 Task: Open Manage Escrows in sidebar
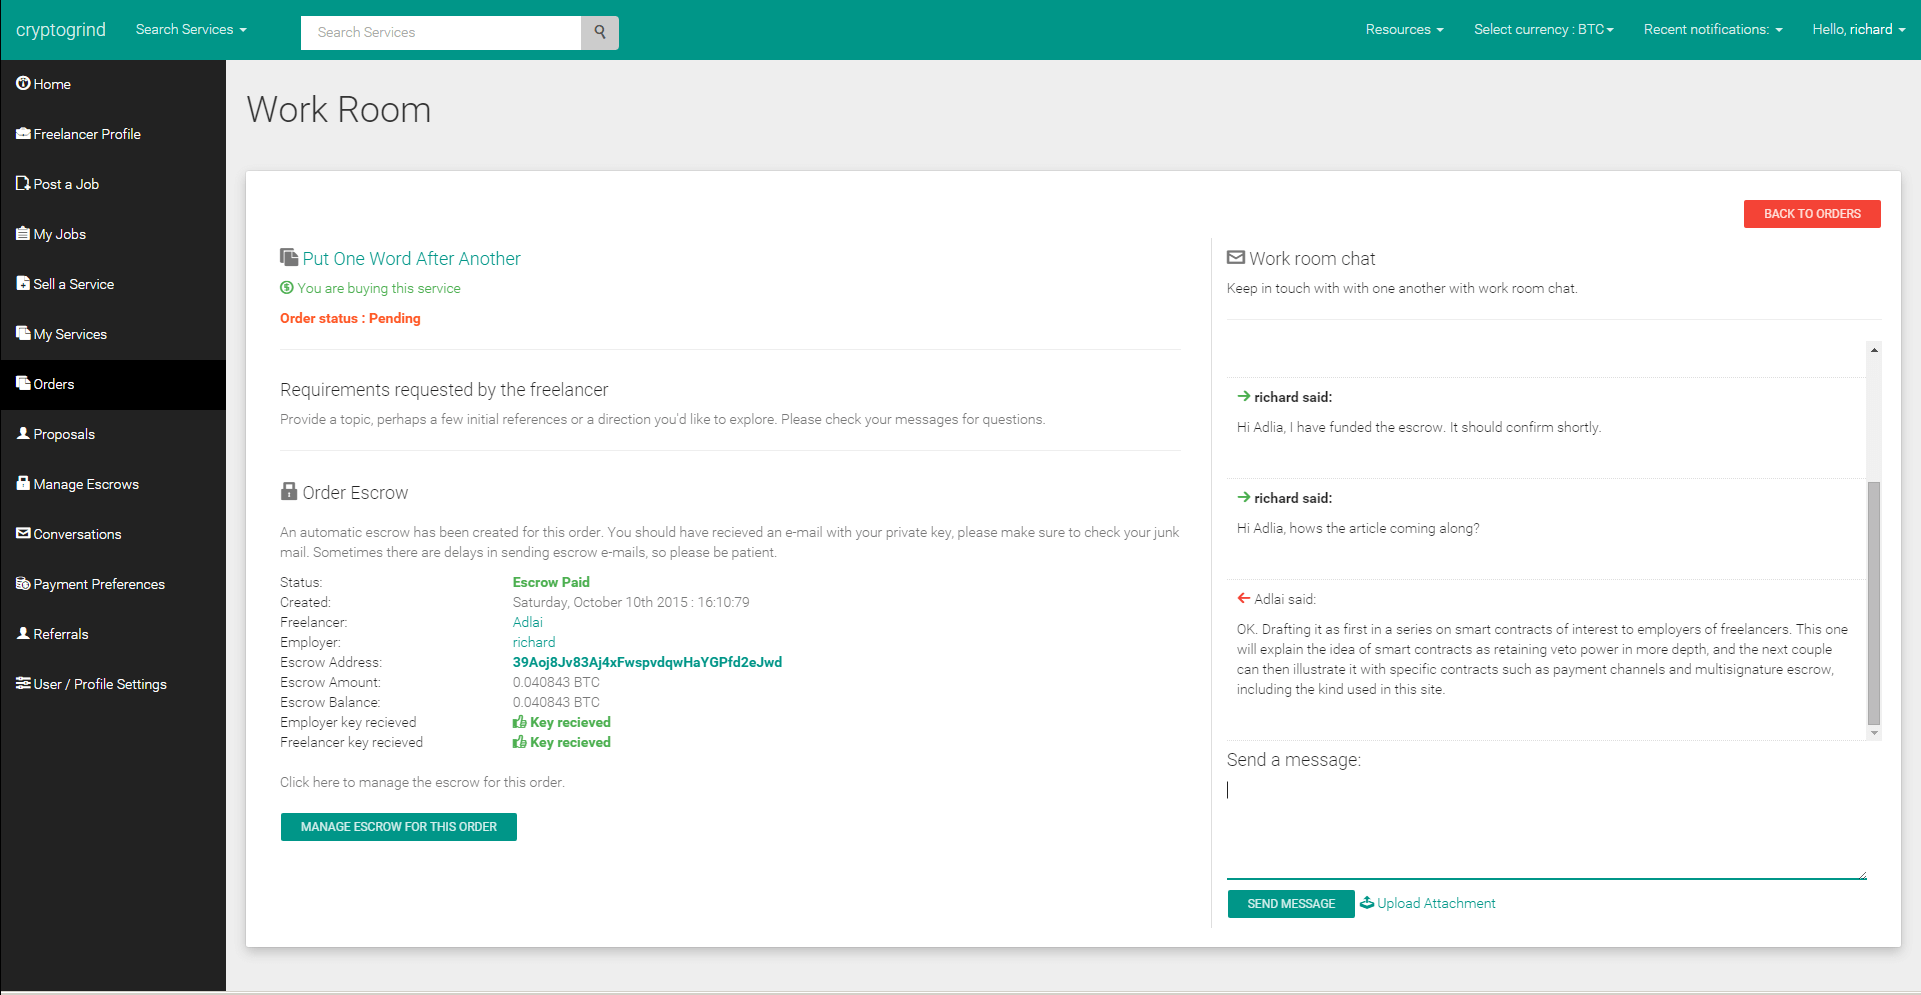point(113,484)
